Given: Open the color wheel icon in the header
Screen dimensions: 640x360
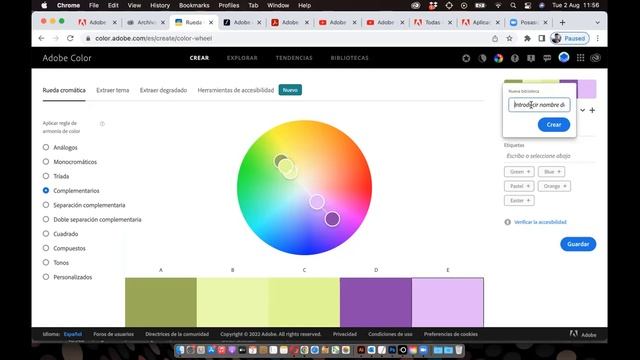Looking at the screenshot, I should pyautogui.click(x=498, y=58).
